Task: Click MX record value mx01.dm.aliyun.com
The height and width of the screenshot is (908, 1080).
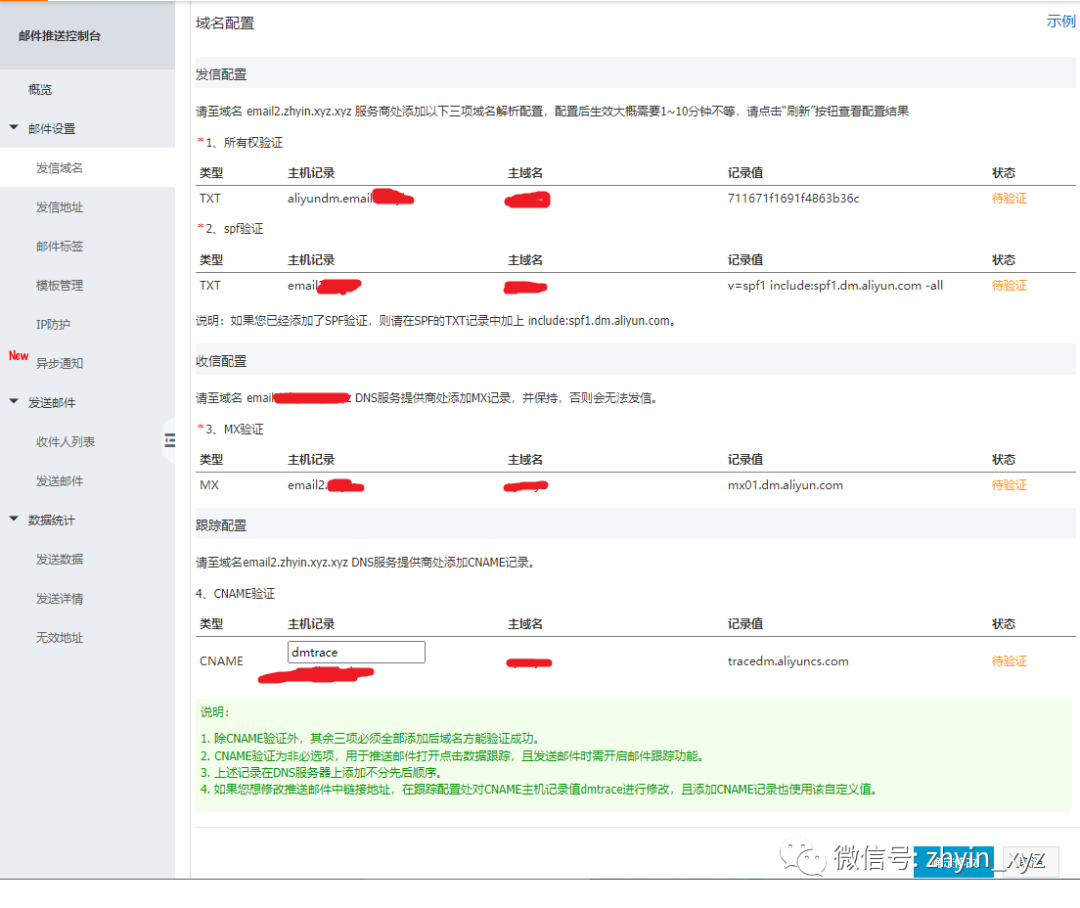Action: click(785, 486)
